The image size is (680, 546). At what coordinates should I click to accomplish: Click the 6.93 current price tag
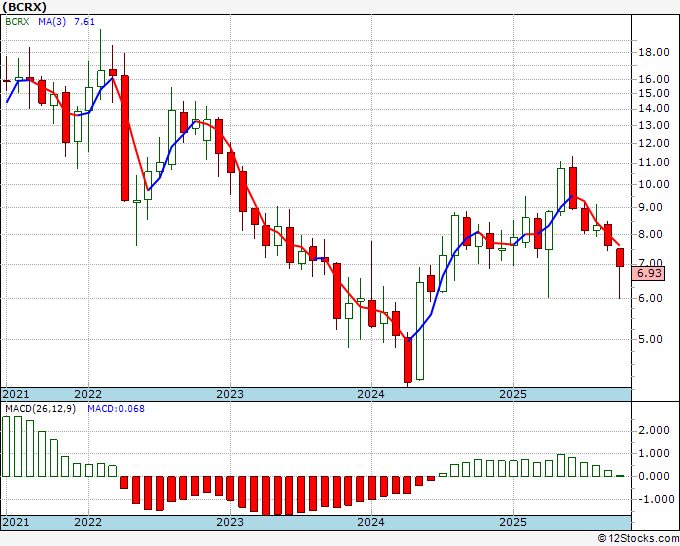pyautogui.click(x=649, y=273)
